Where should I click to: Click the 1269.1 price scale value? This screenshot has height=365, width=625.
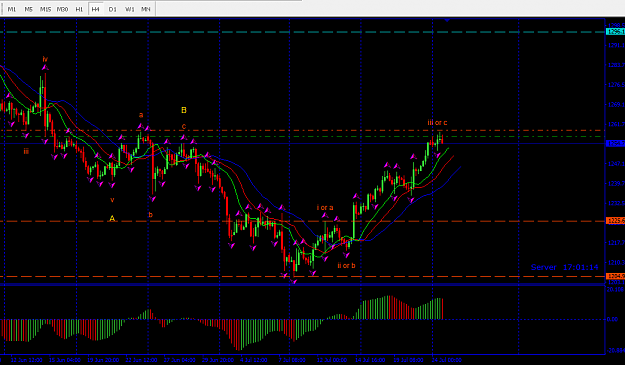click(x=616, y=105)
